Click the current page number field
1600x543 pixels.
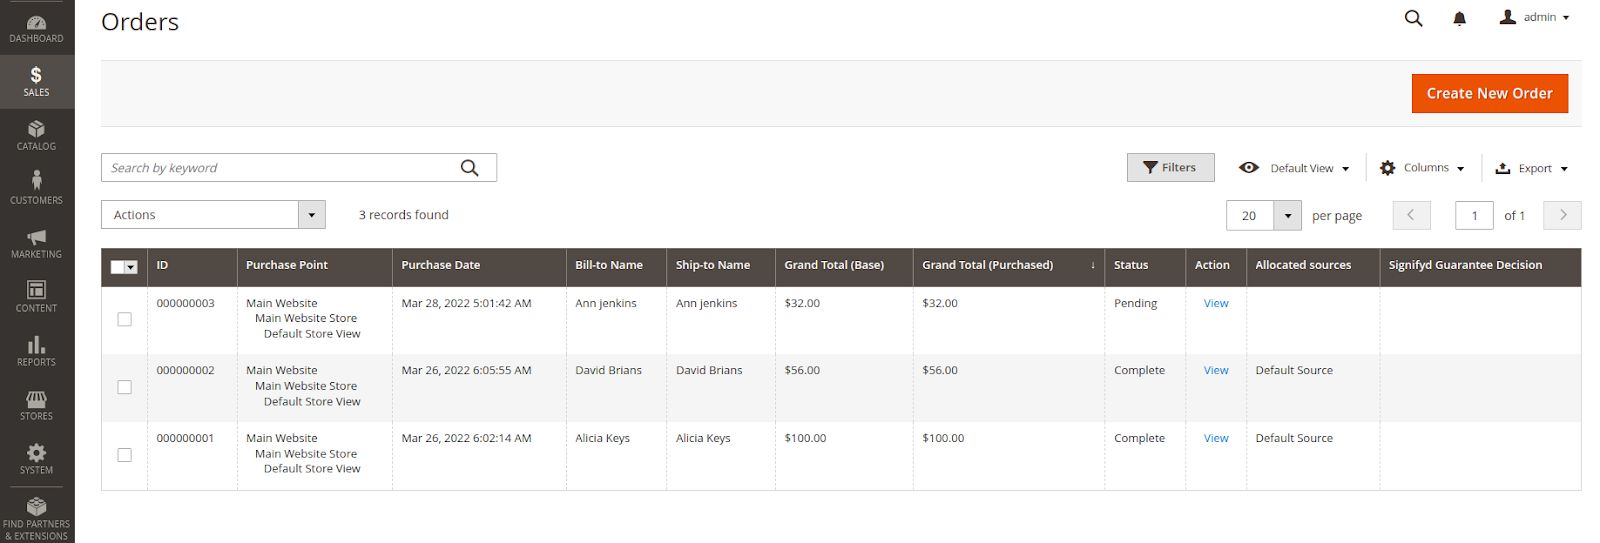(x=1474, y=215)
